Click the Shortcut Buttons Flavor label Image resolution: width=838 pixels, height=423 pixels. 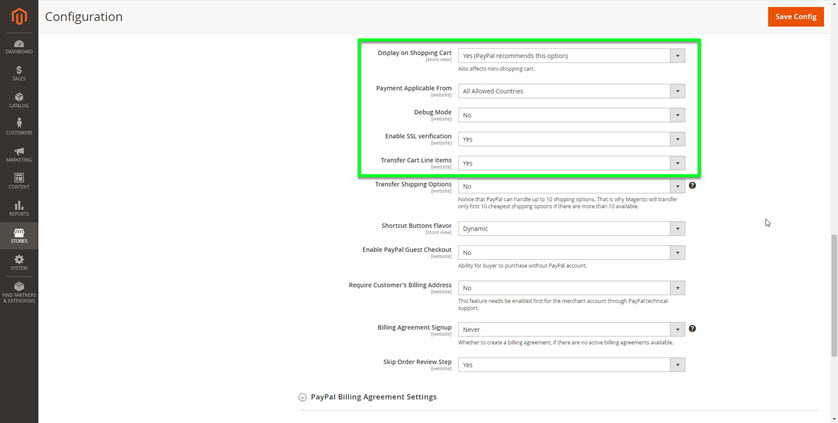(416, 226)
